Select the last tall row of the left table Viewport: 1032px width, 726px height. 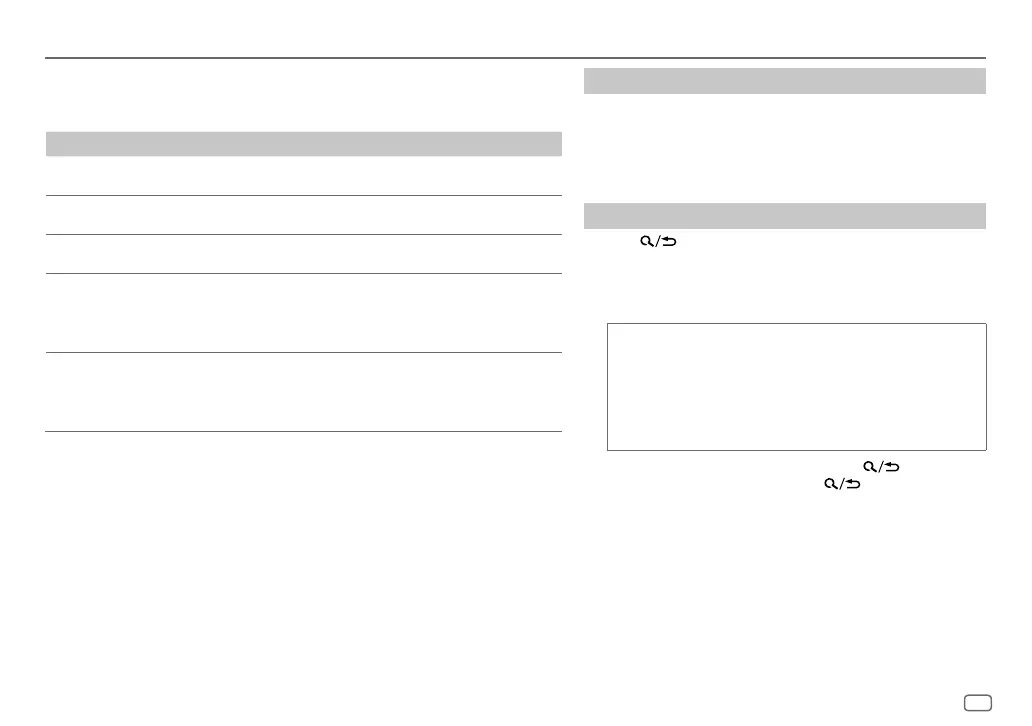(x=303, y=392)
